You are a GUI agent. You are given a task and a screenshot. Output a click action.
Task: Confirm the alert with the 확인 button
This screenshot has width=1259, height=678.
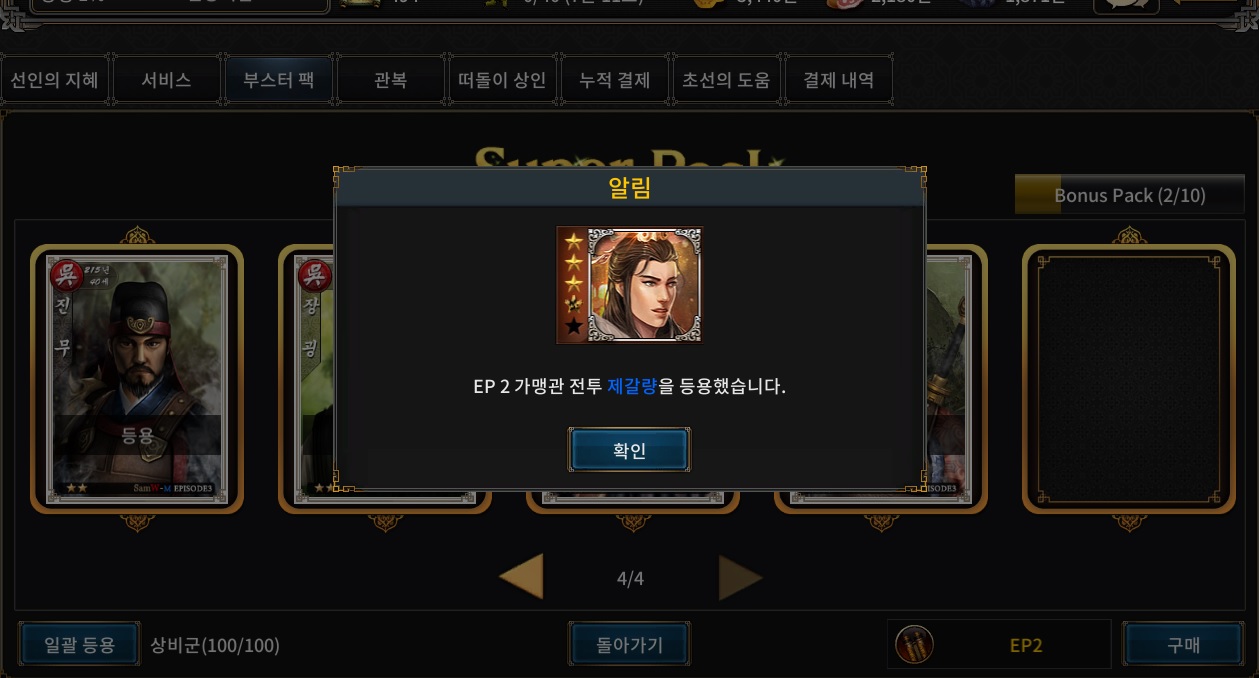[629, 450]
